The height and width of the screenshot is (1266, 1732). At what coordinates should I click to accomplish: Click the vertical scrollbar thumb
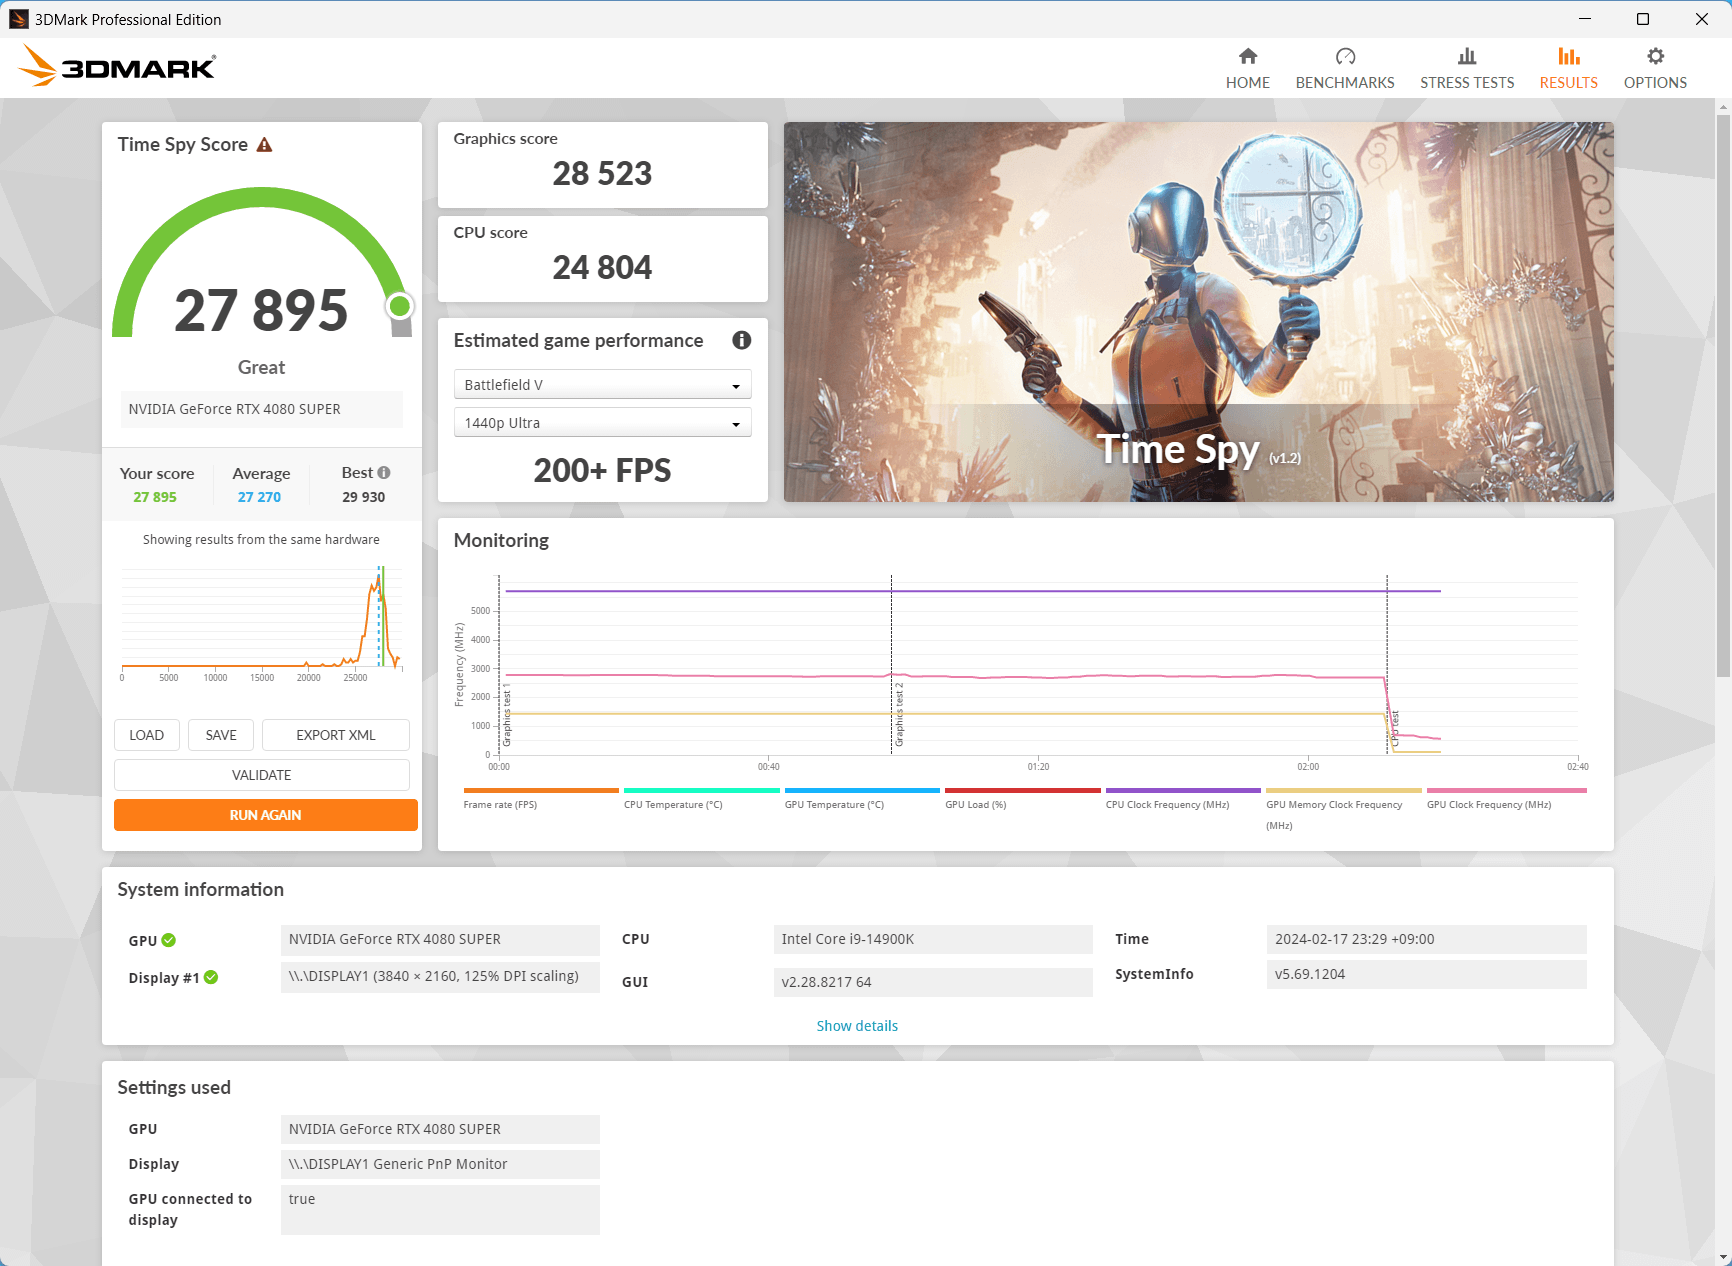point(1723,395)
